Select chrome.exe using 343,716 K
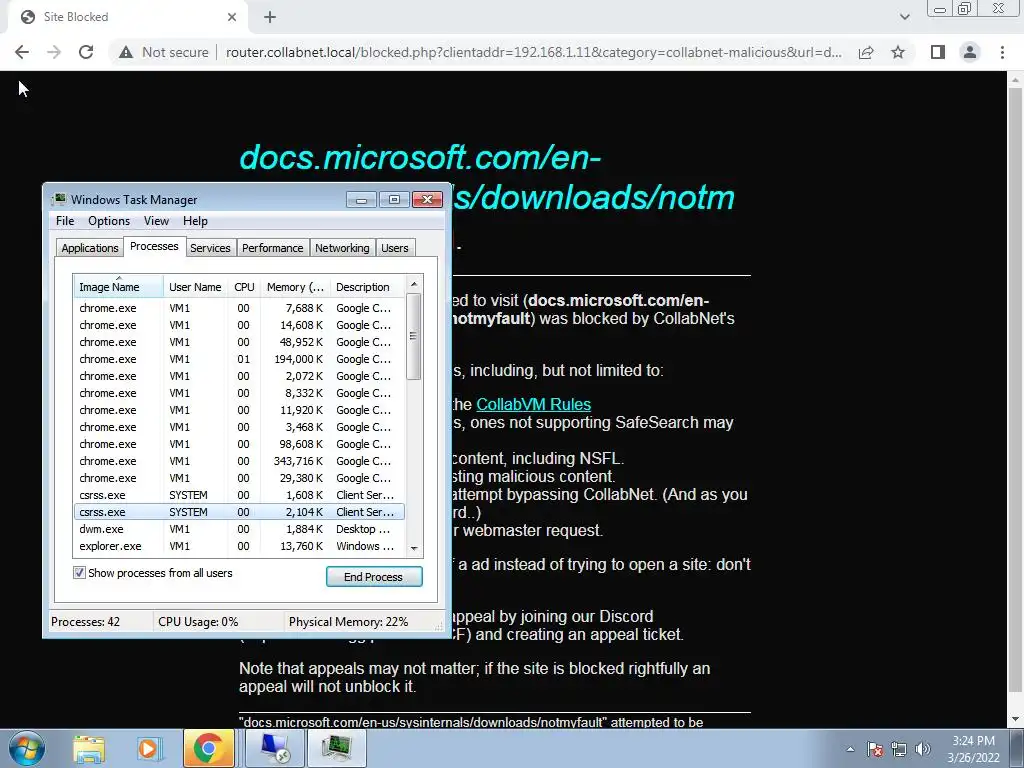The height and width of the screenshot is (768, 1024). click(239, 461)
